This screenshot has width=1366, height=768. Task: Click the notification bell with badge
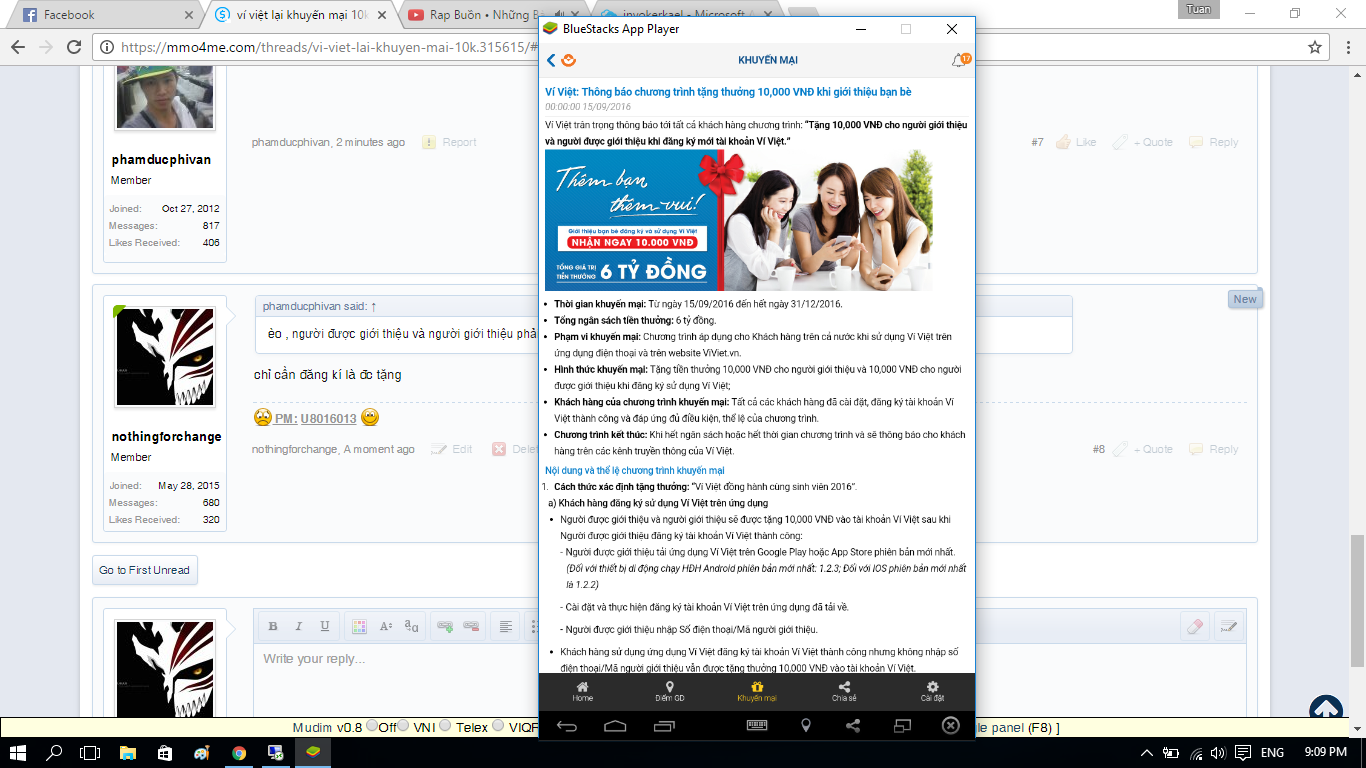click(x=959, y=61)
